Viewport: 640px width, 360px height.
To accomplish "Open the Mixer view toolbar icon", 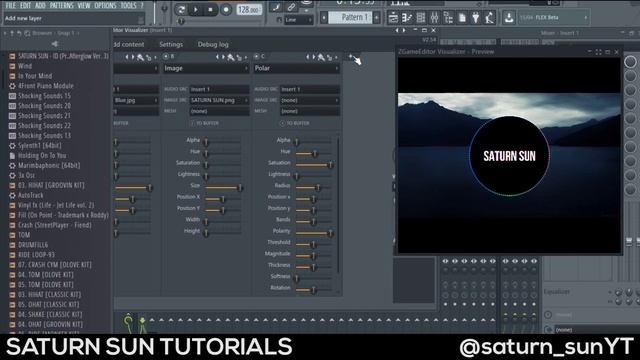I will (434, 18).
